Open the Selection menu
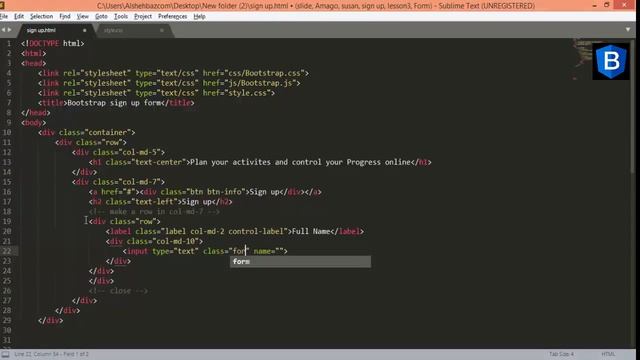This screenshot has width=640, height=360. pyautogui.click(x=41, y=16)
